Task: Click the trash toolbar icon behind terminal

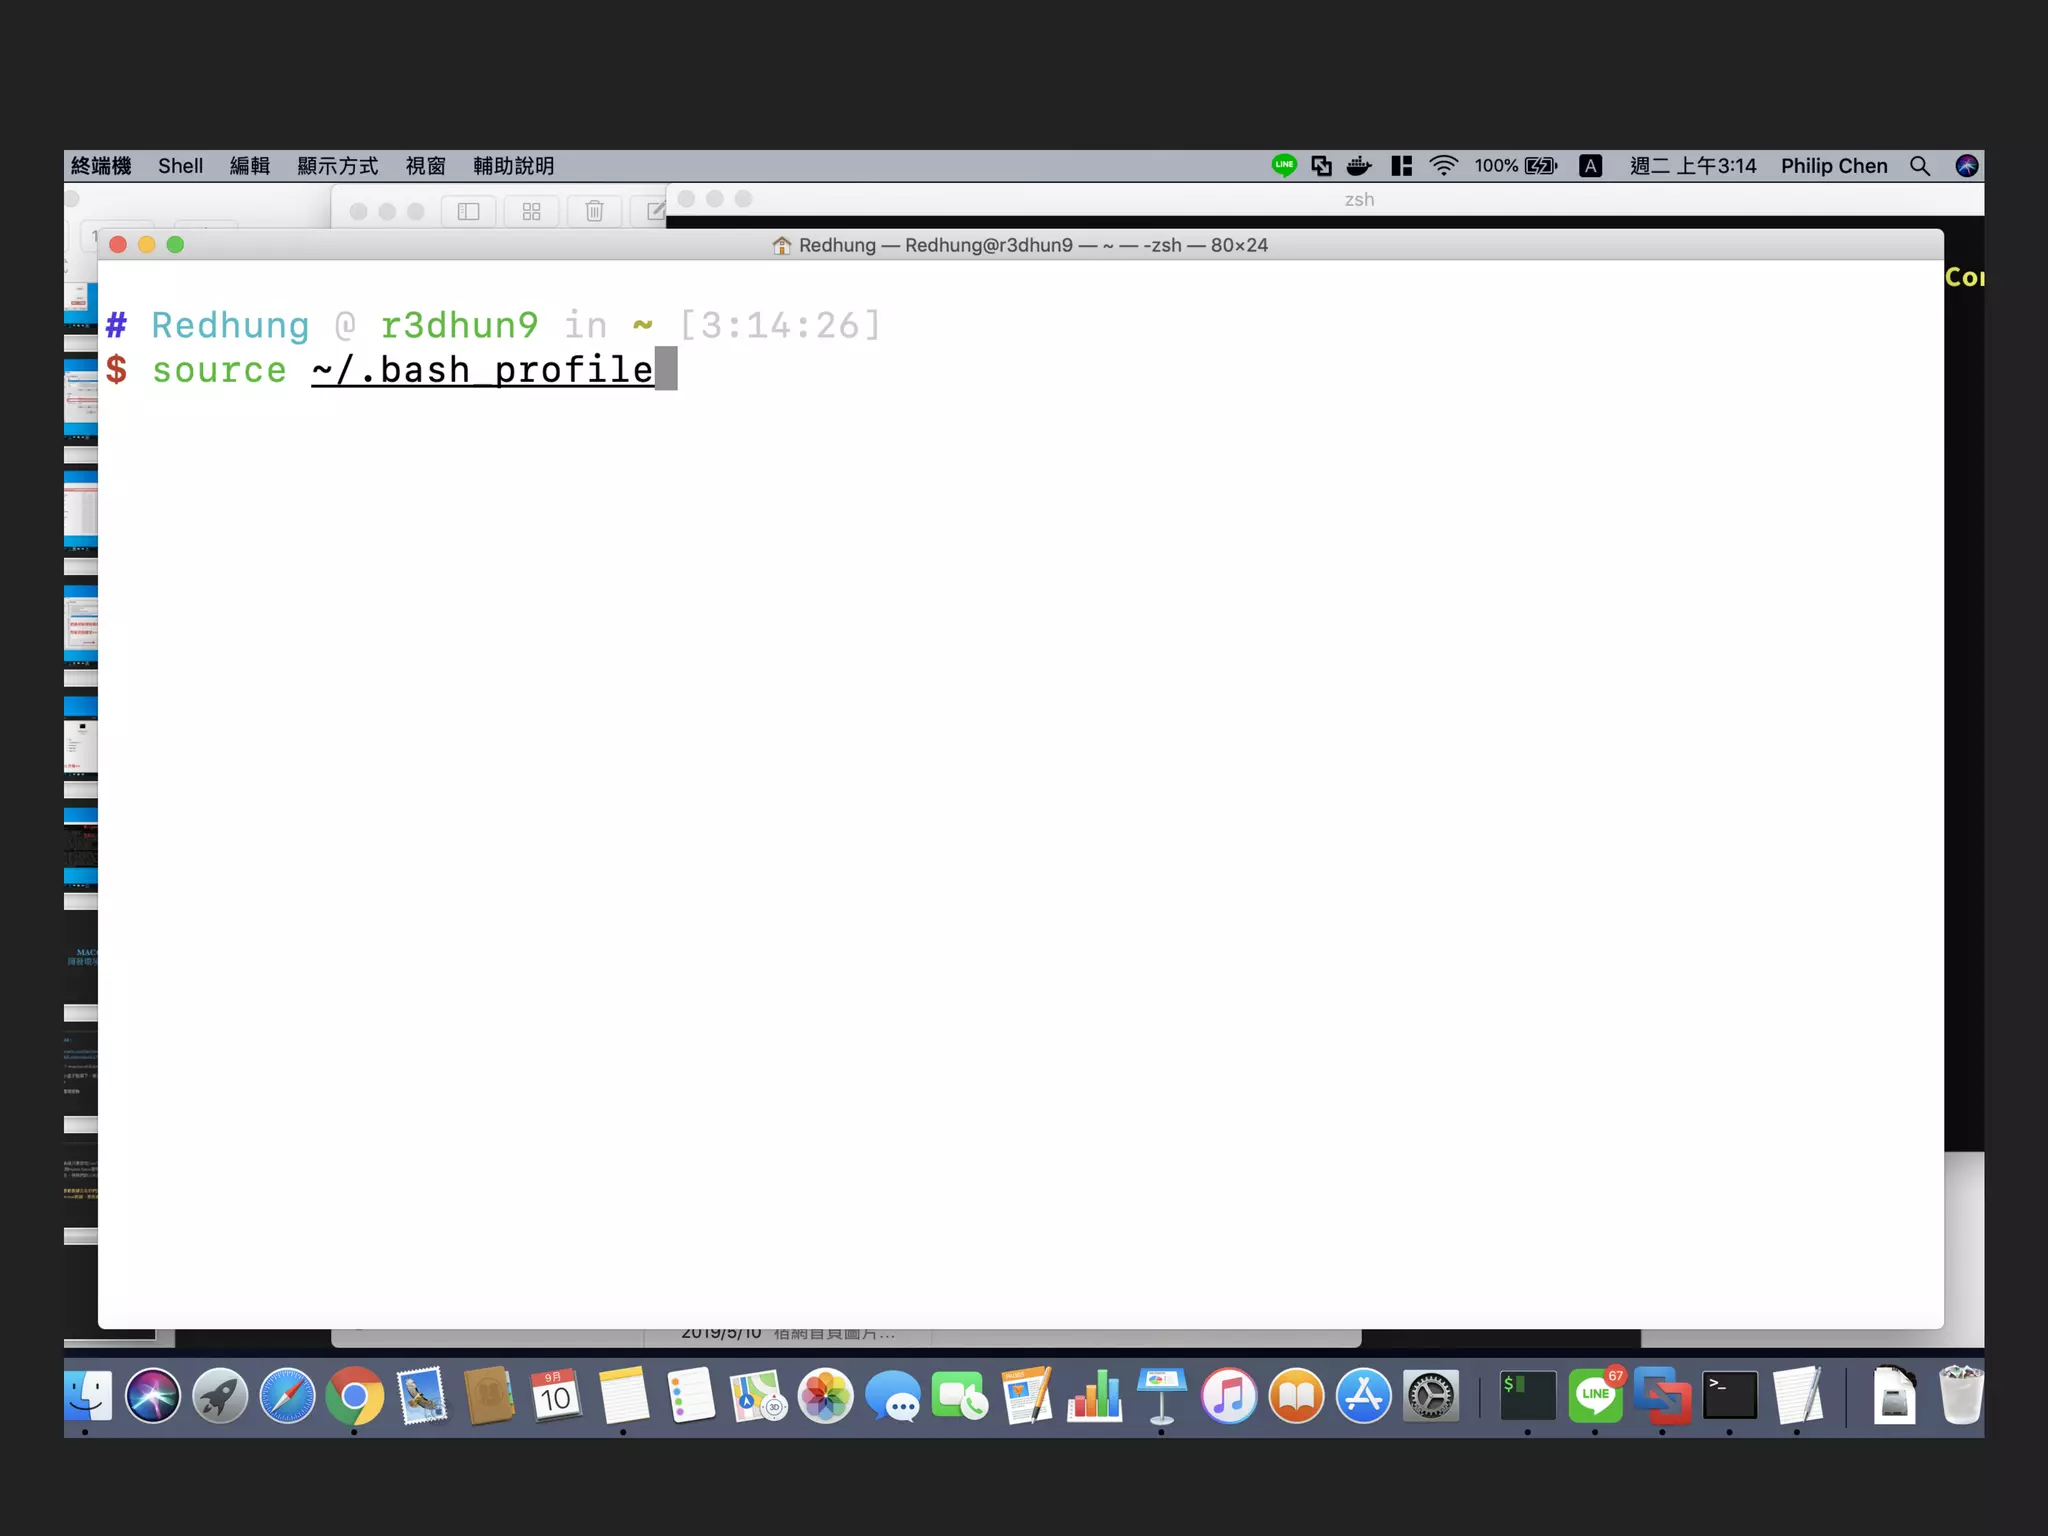Action: click(x=594, y=211)
